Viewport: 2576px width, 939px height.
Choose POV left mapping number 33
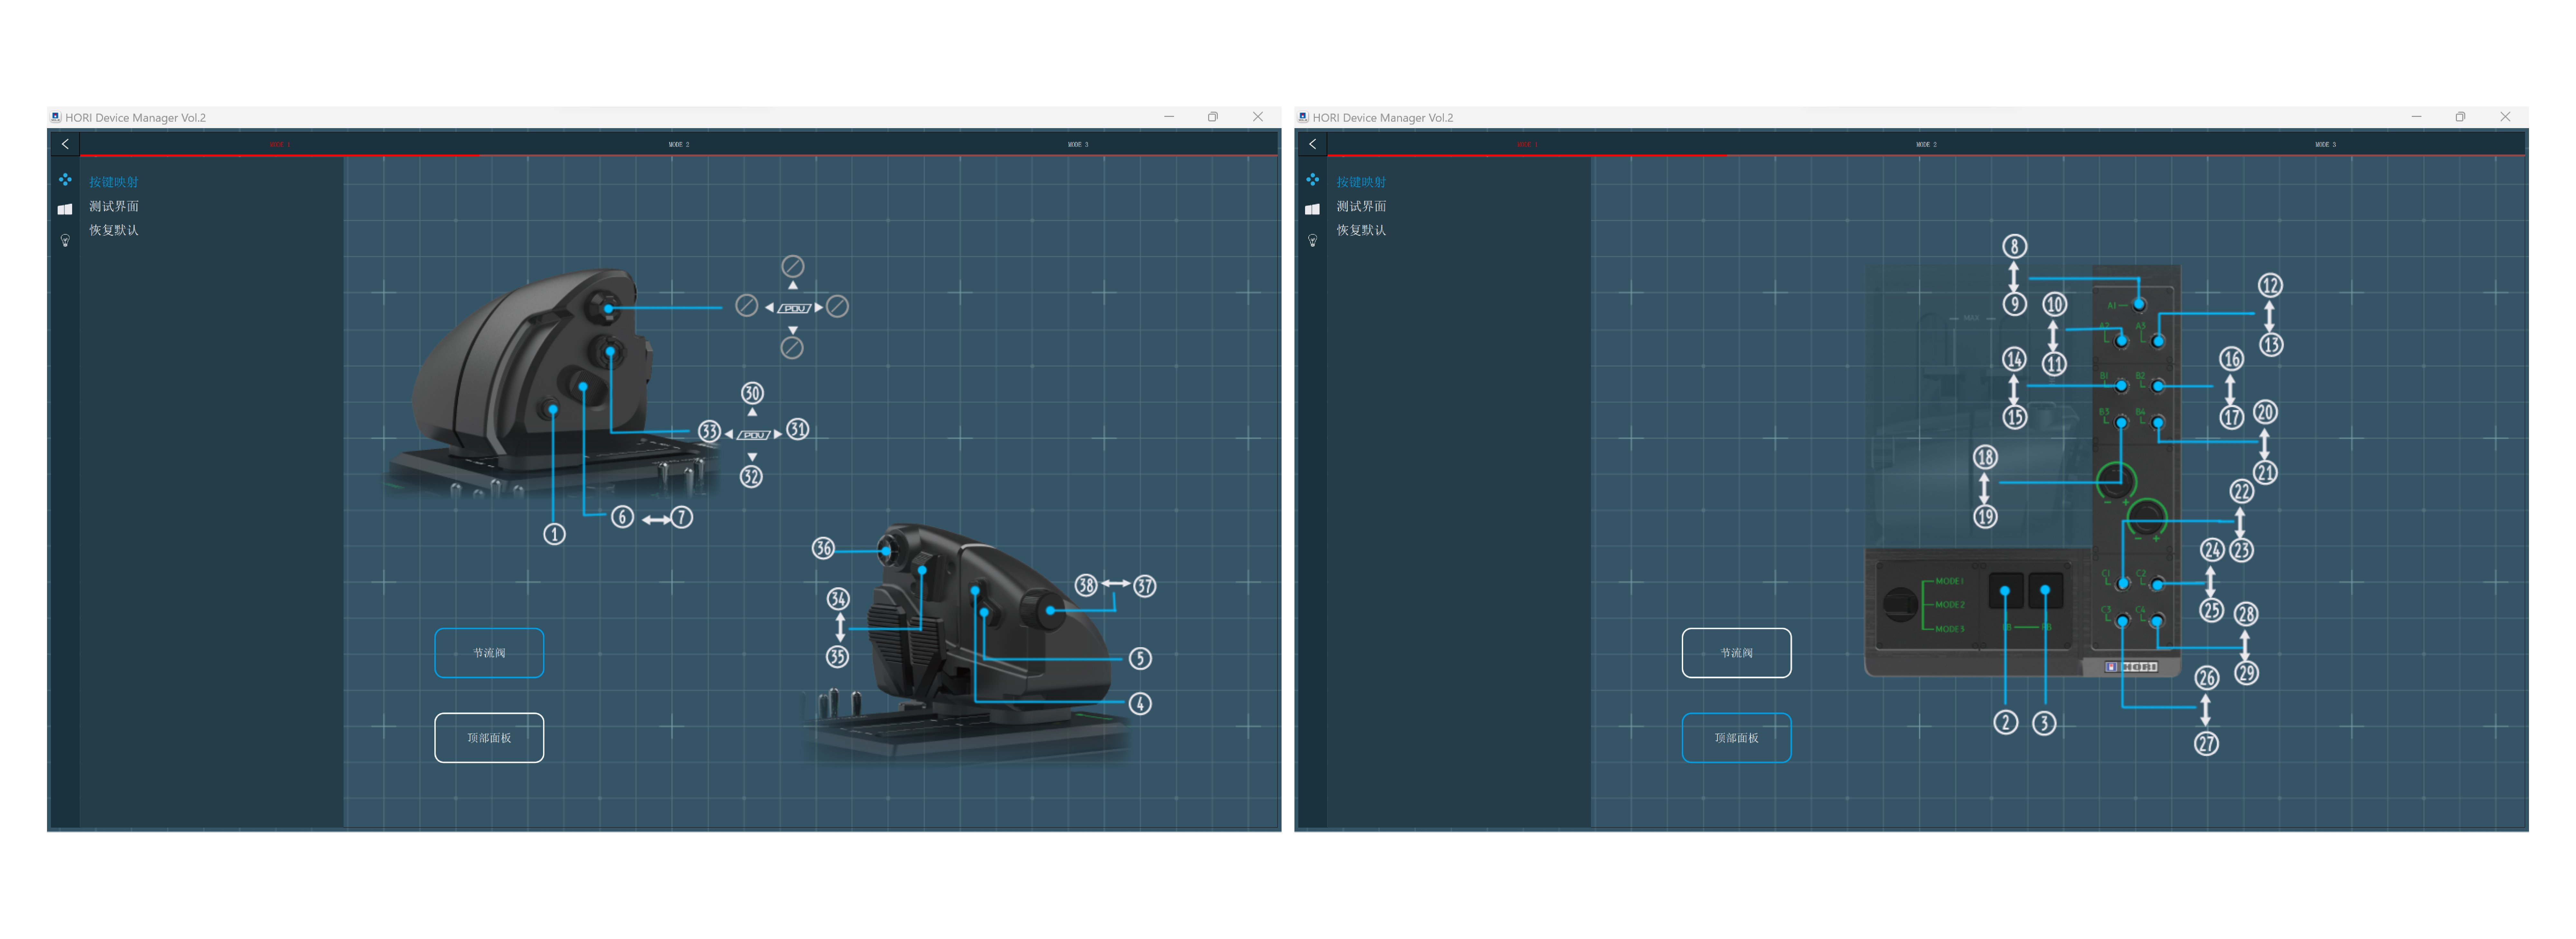coord(709,431)
